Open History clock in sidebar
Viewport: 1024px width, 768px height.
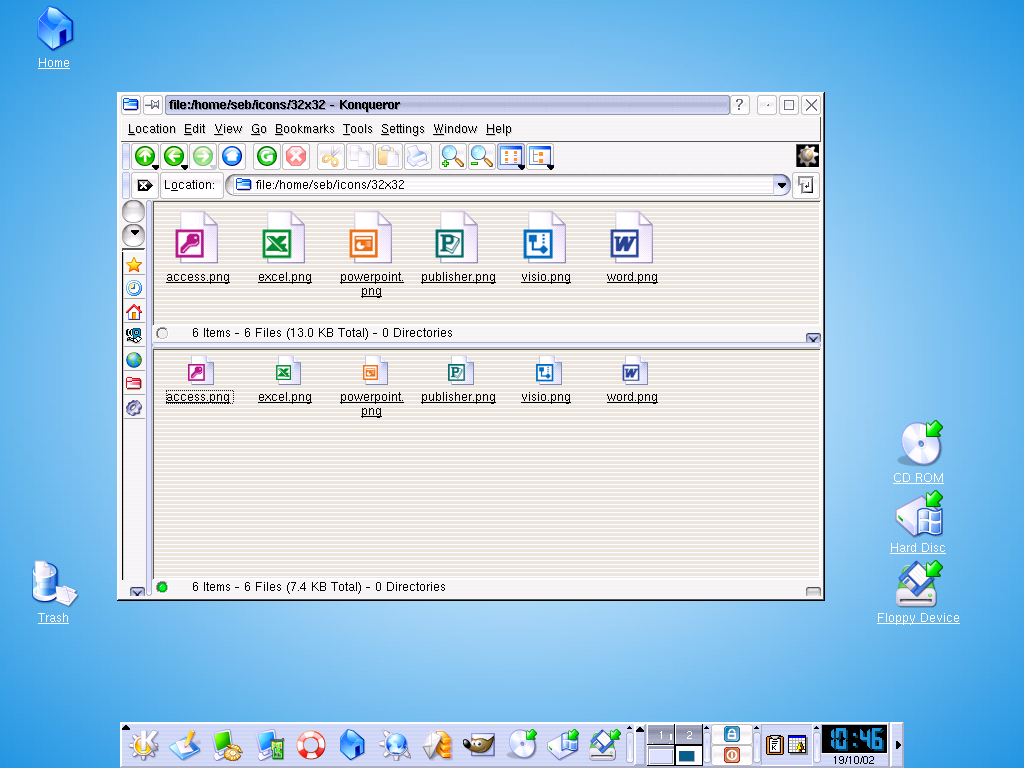pyautogui.click(x=134, y=289)
